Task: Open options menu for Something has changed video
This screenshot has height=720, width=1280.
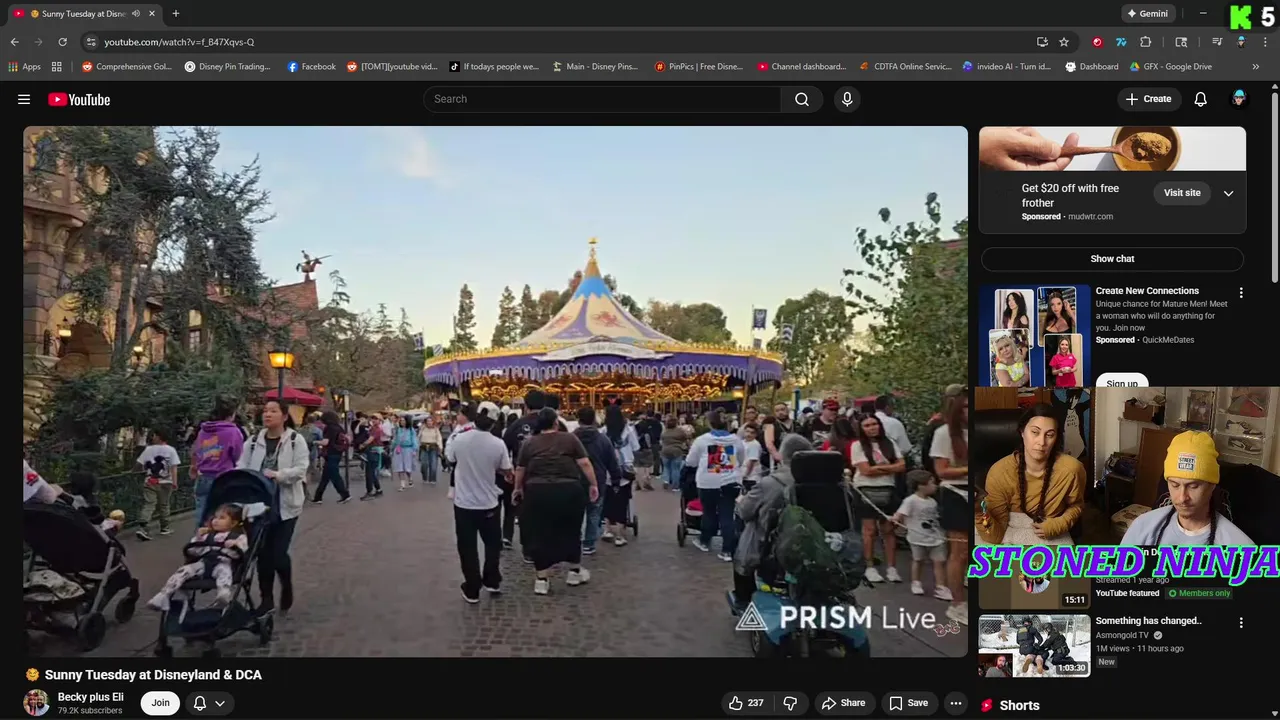Action: [1241, 623]
